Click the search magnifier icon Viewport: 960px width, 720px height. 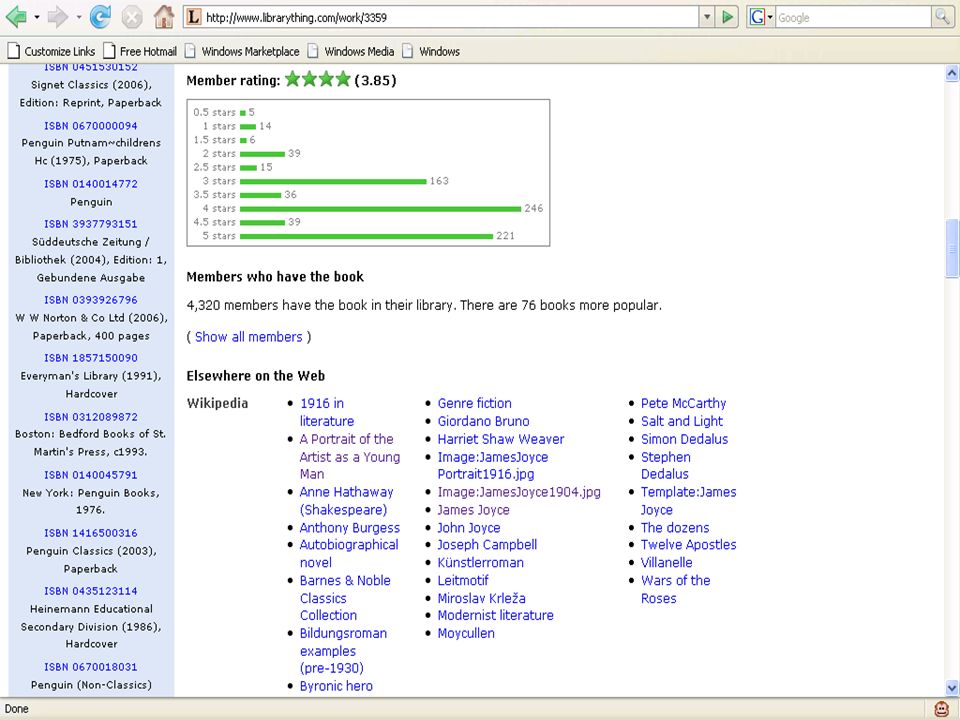(942, 17)
